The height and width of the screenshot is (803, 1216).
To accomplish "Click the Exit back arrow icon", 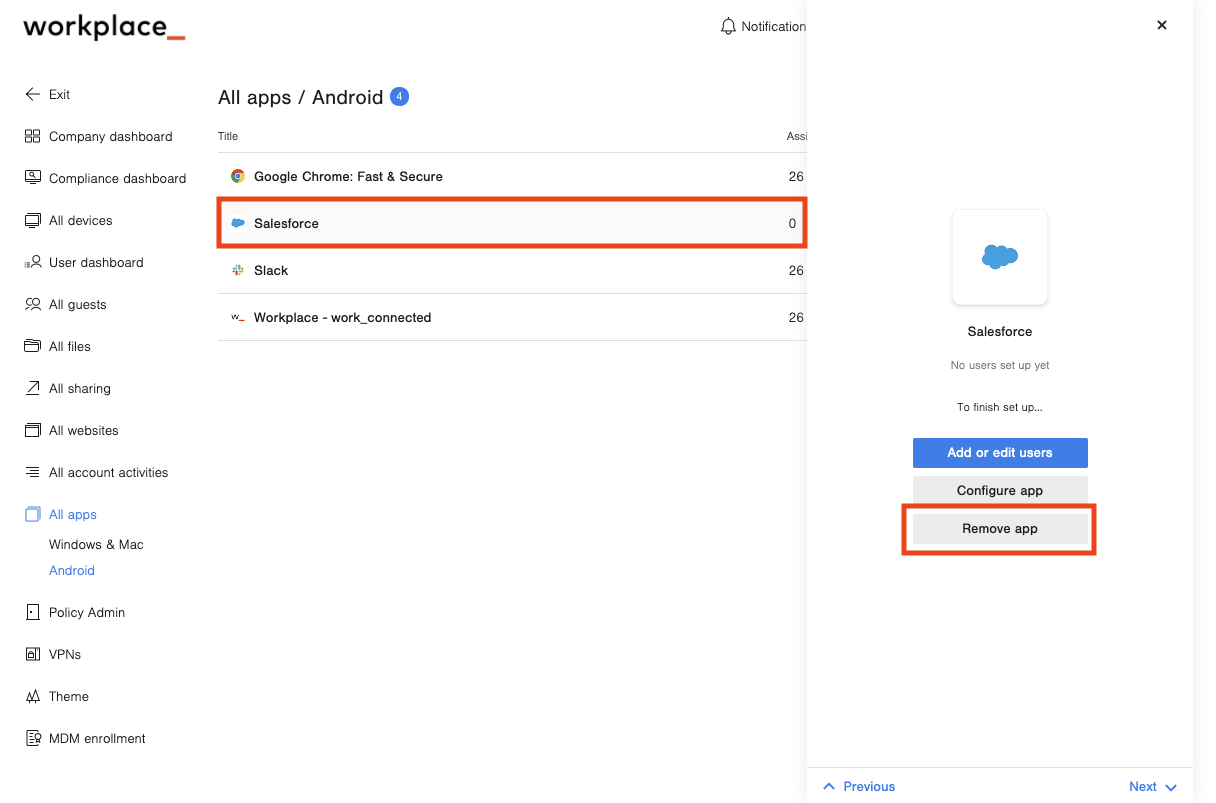I will pos(32,94).
